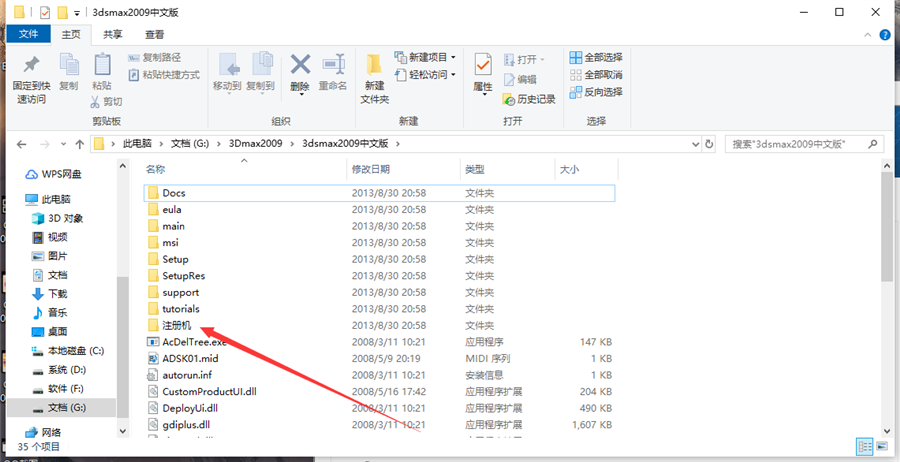Expand the Easy Access (轻松访问) dropdown
The width and height of the screenshot is (900, 462).
pyautogui.click(x=453, y=75)
